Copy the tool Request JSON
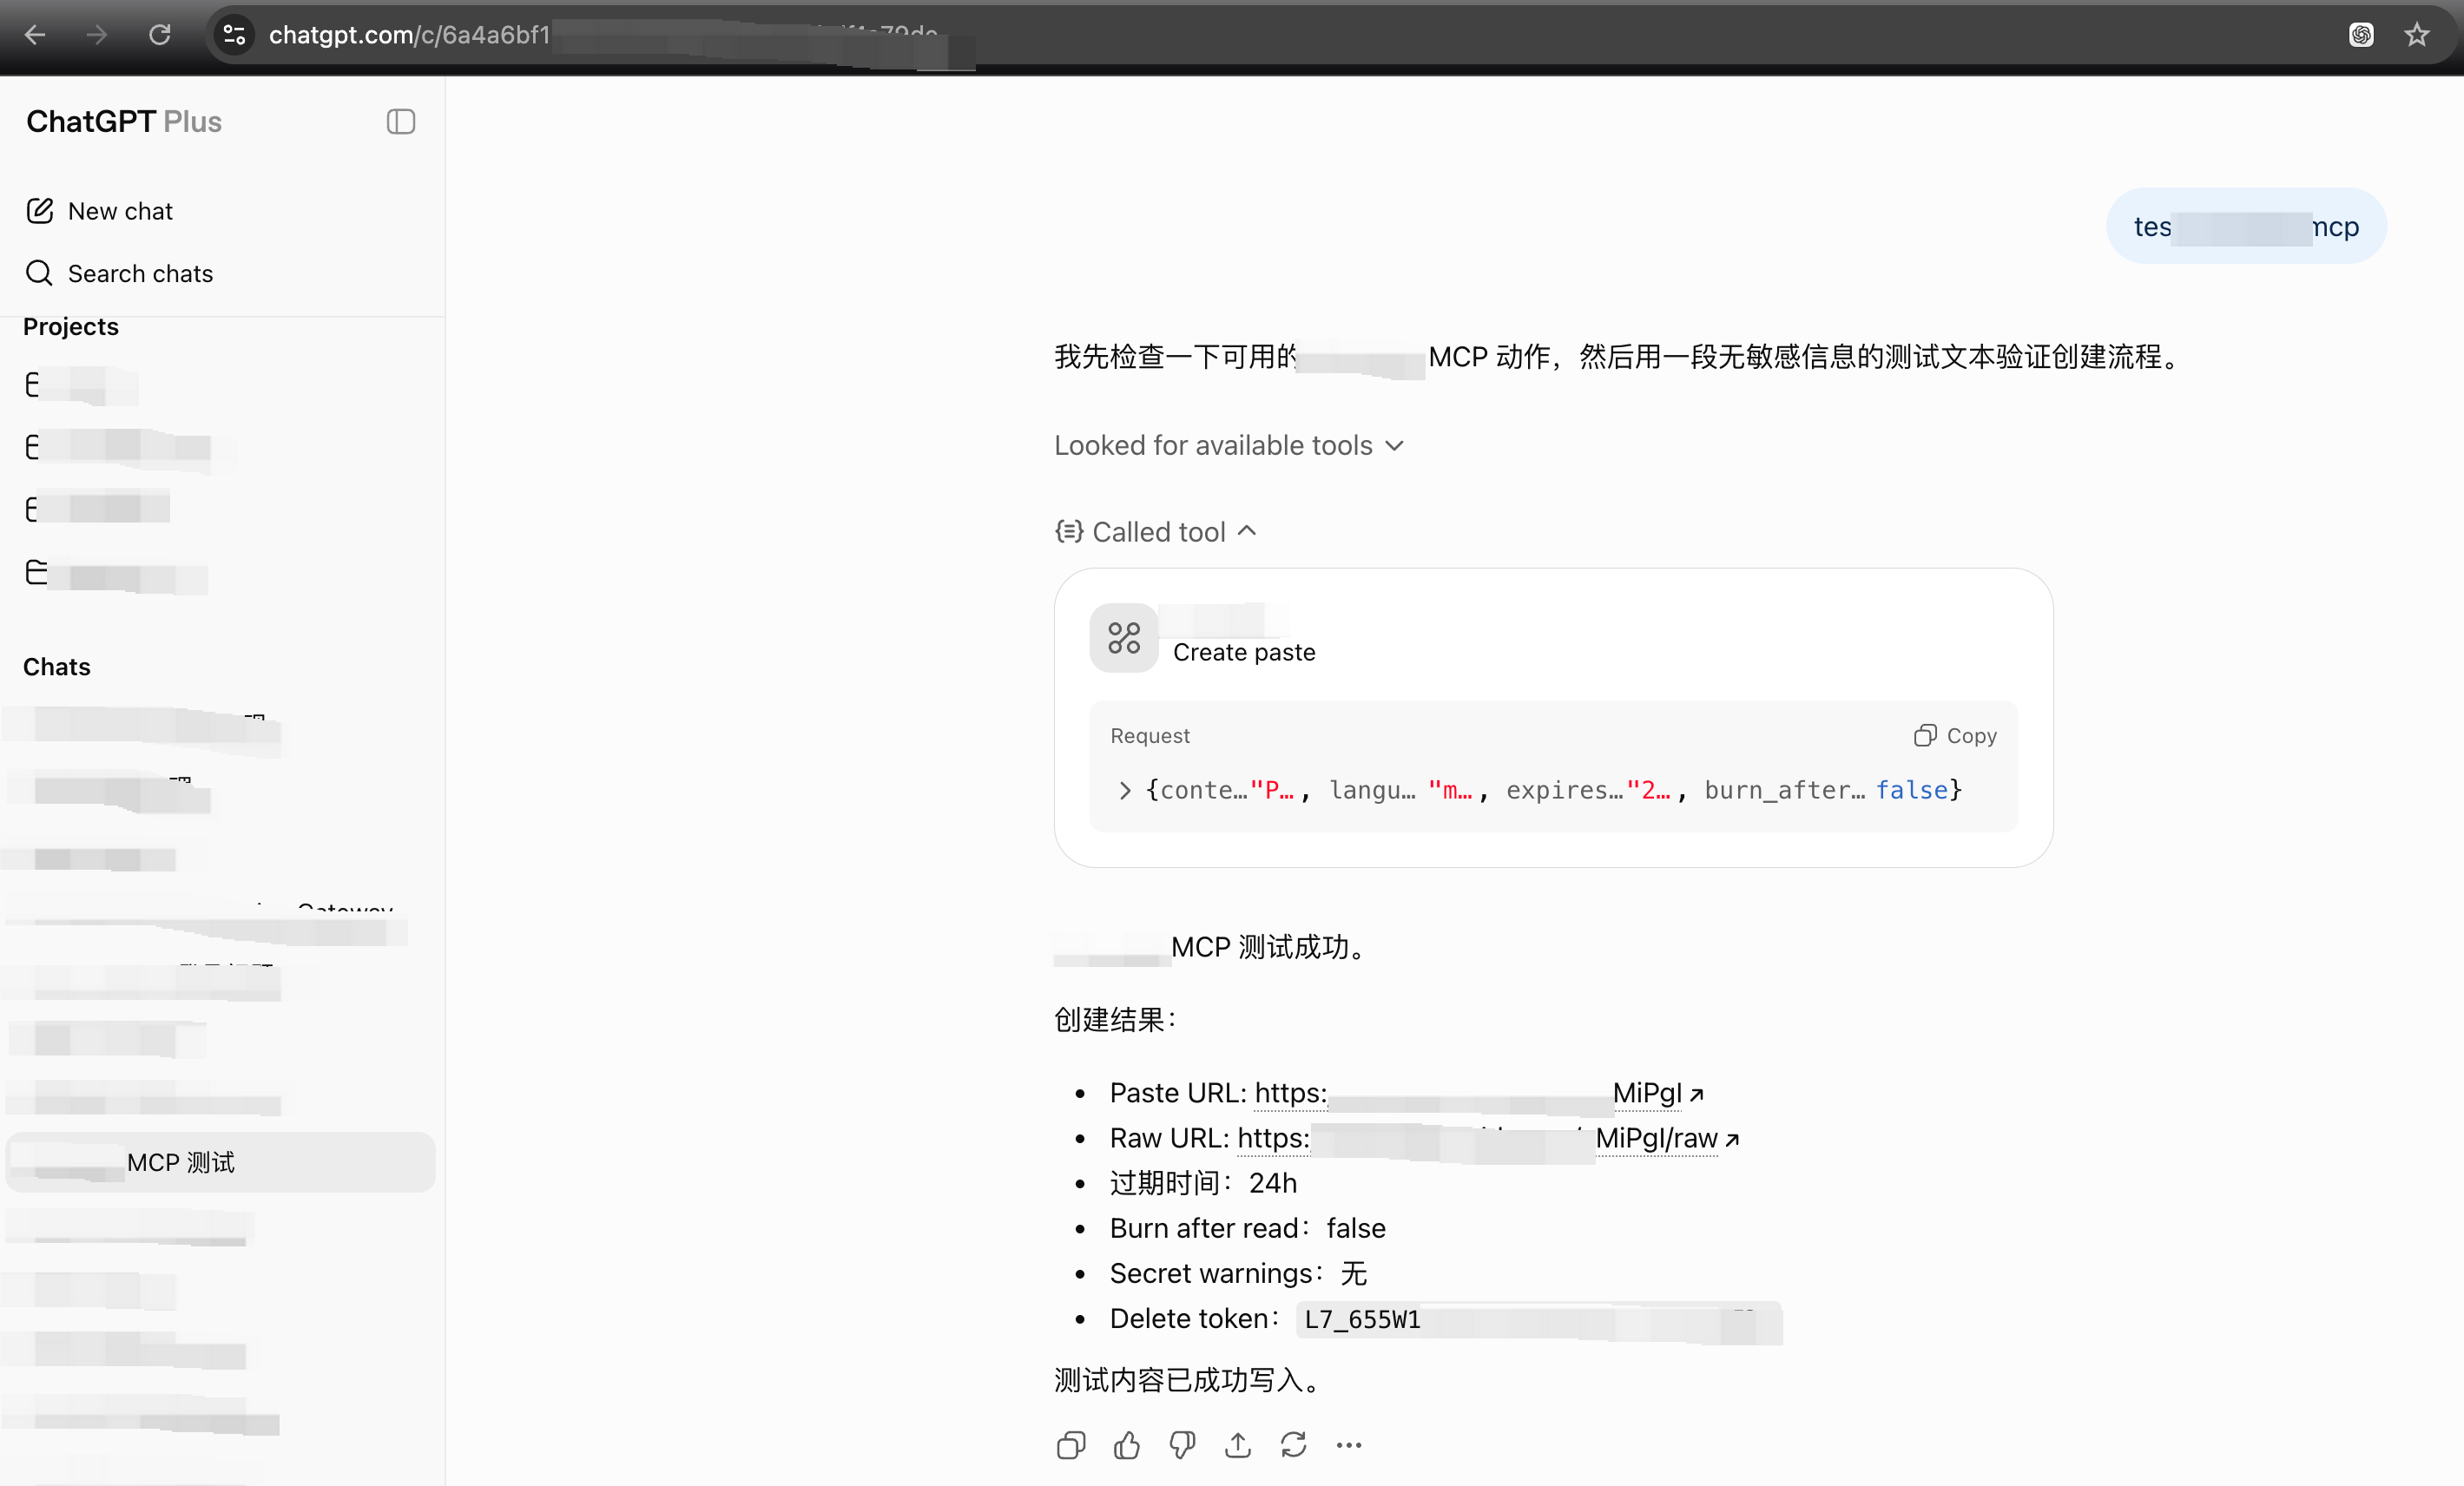The height and width of the screenshot is (1486, 2464). click(1955, 736)
